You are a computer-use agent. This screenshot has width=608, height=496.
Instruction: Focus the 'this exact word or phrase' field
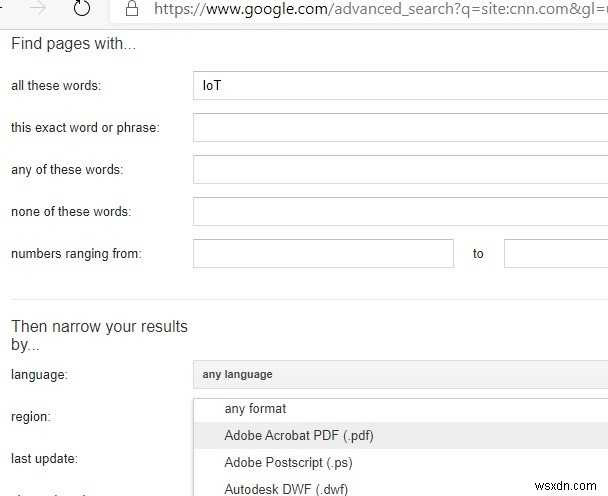pyautogui.click(x=401, y=128)
